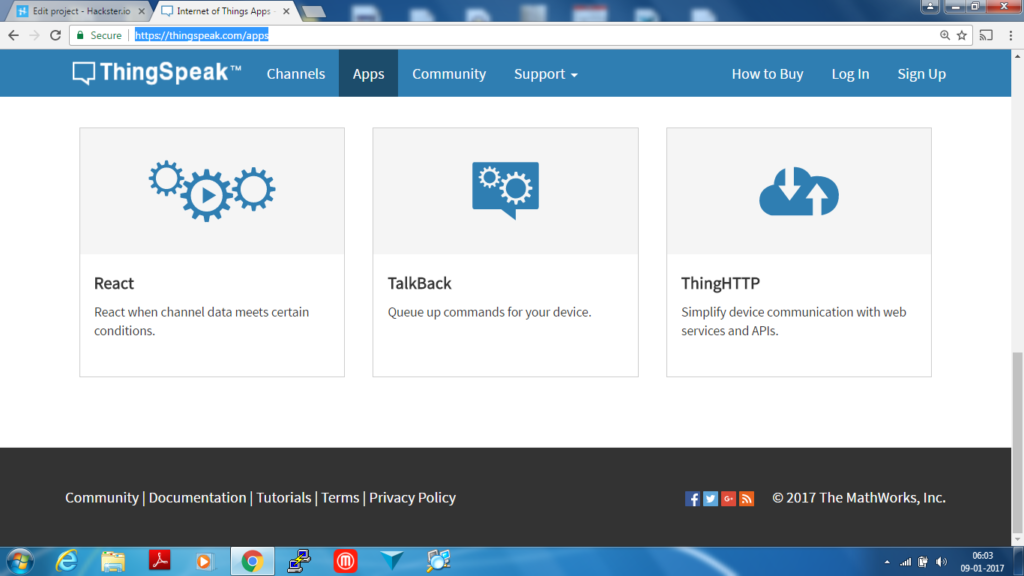Click the page vertical scrollbar thumb
Image resolution: width=1024 pixels, height=576 pixels.
1017,444
